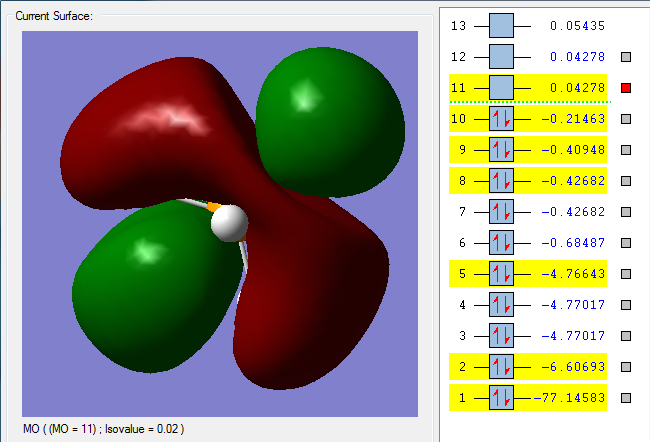Image resolution: width=650 pixels, height=442 pixels.
Task: Select occupied orbital box of MO 5
Action: click(x=501, y=274)
